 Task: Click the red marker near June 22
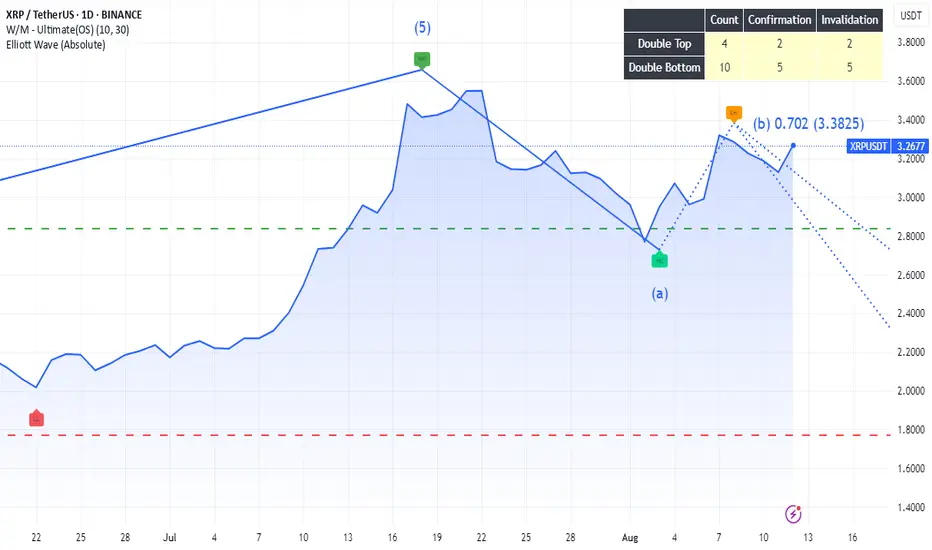(x=36, y=419)
